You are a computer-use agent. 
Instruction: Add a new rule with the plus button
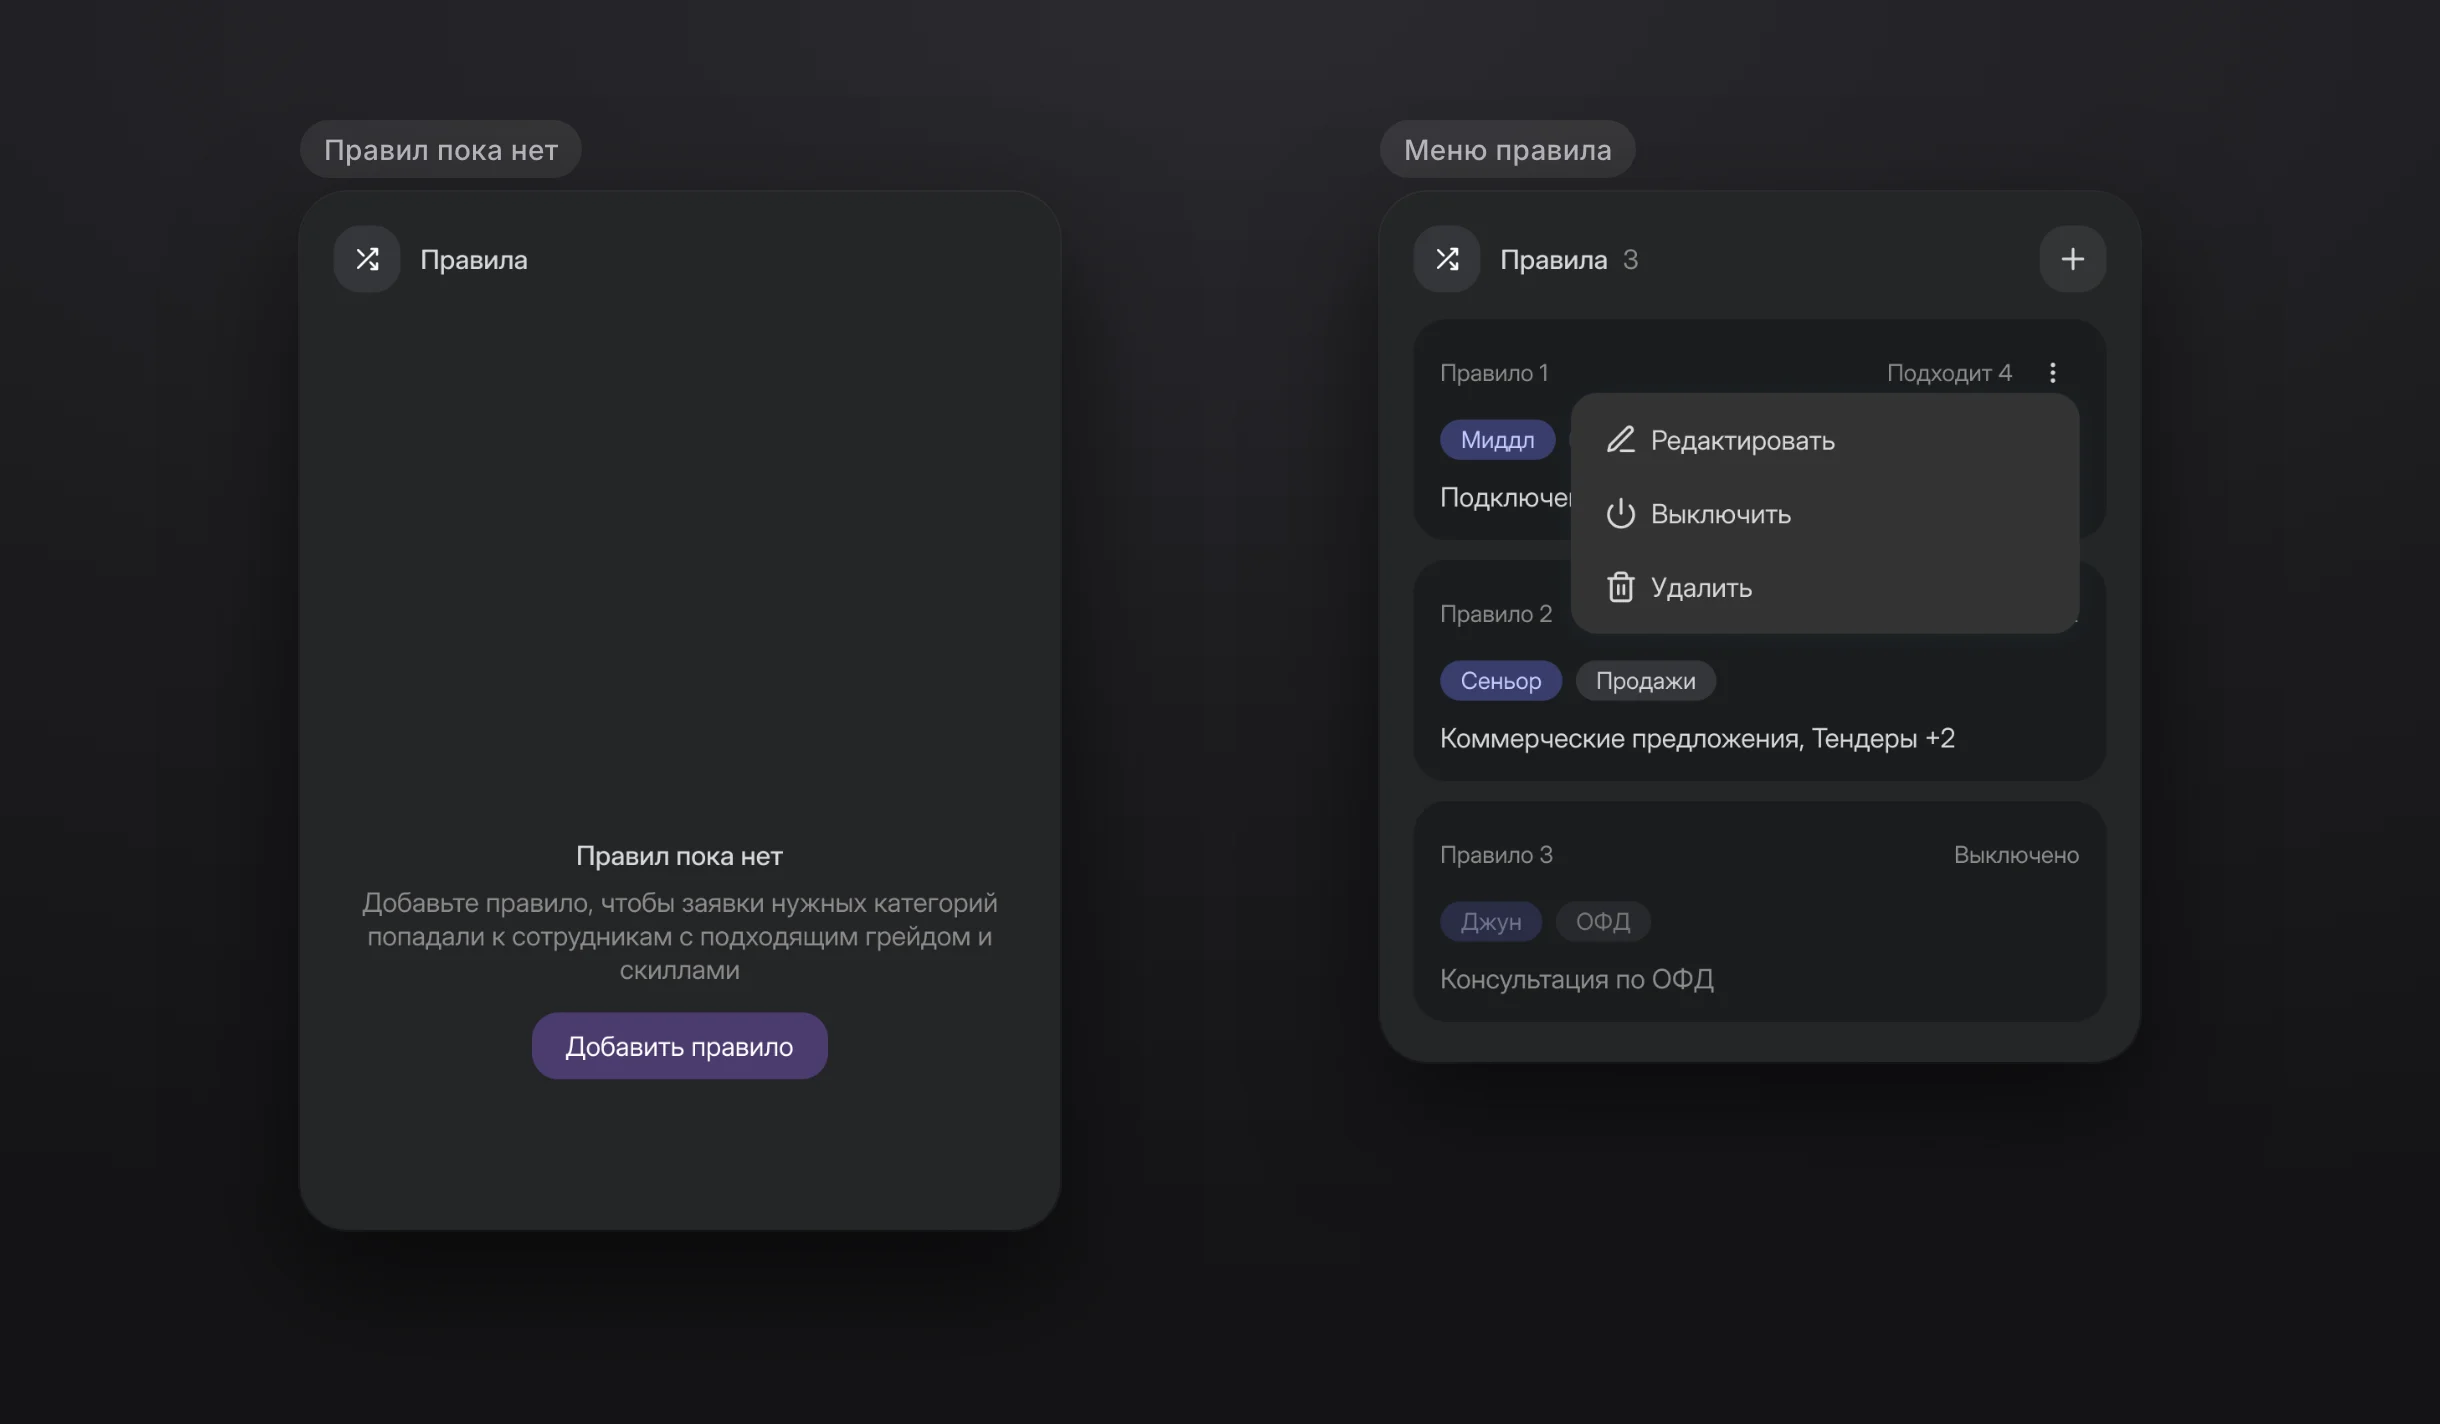click(x=2073, y=259)
